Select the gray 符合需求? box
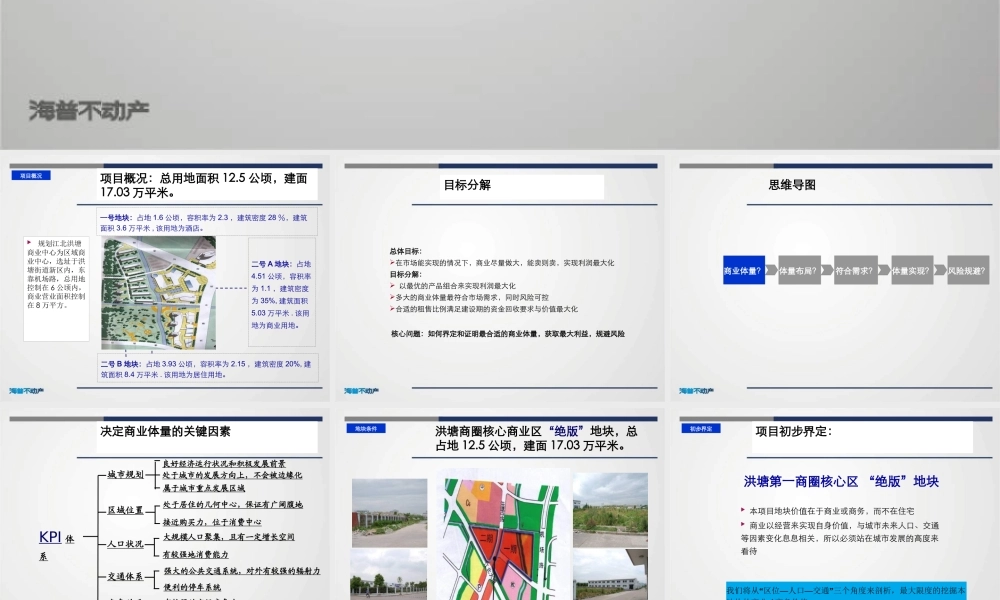This screenshot has width=1000, height=600. [855, 270]
